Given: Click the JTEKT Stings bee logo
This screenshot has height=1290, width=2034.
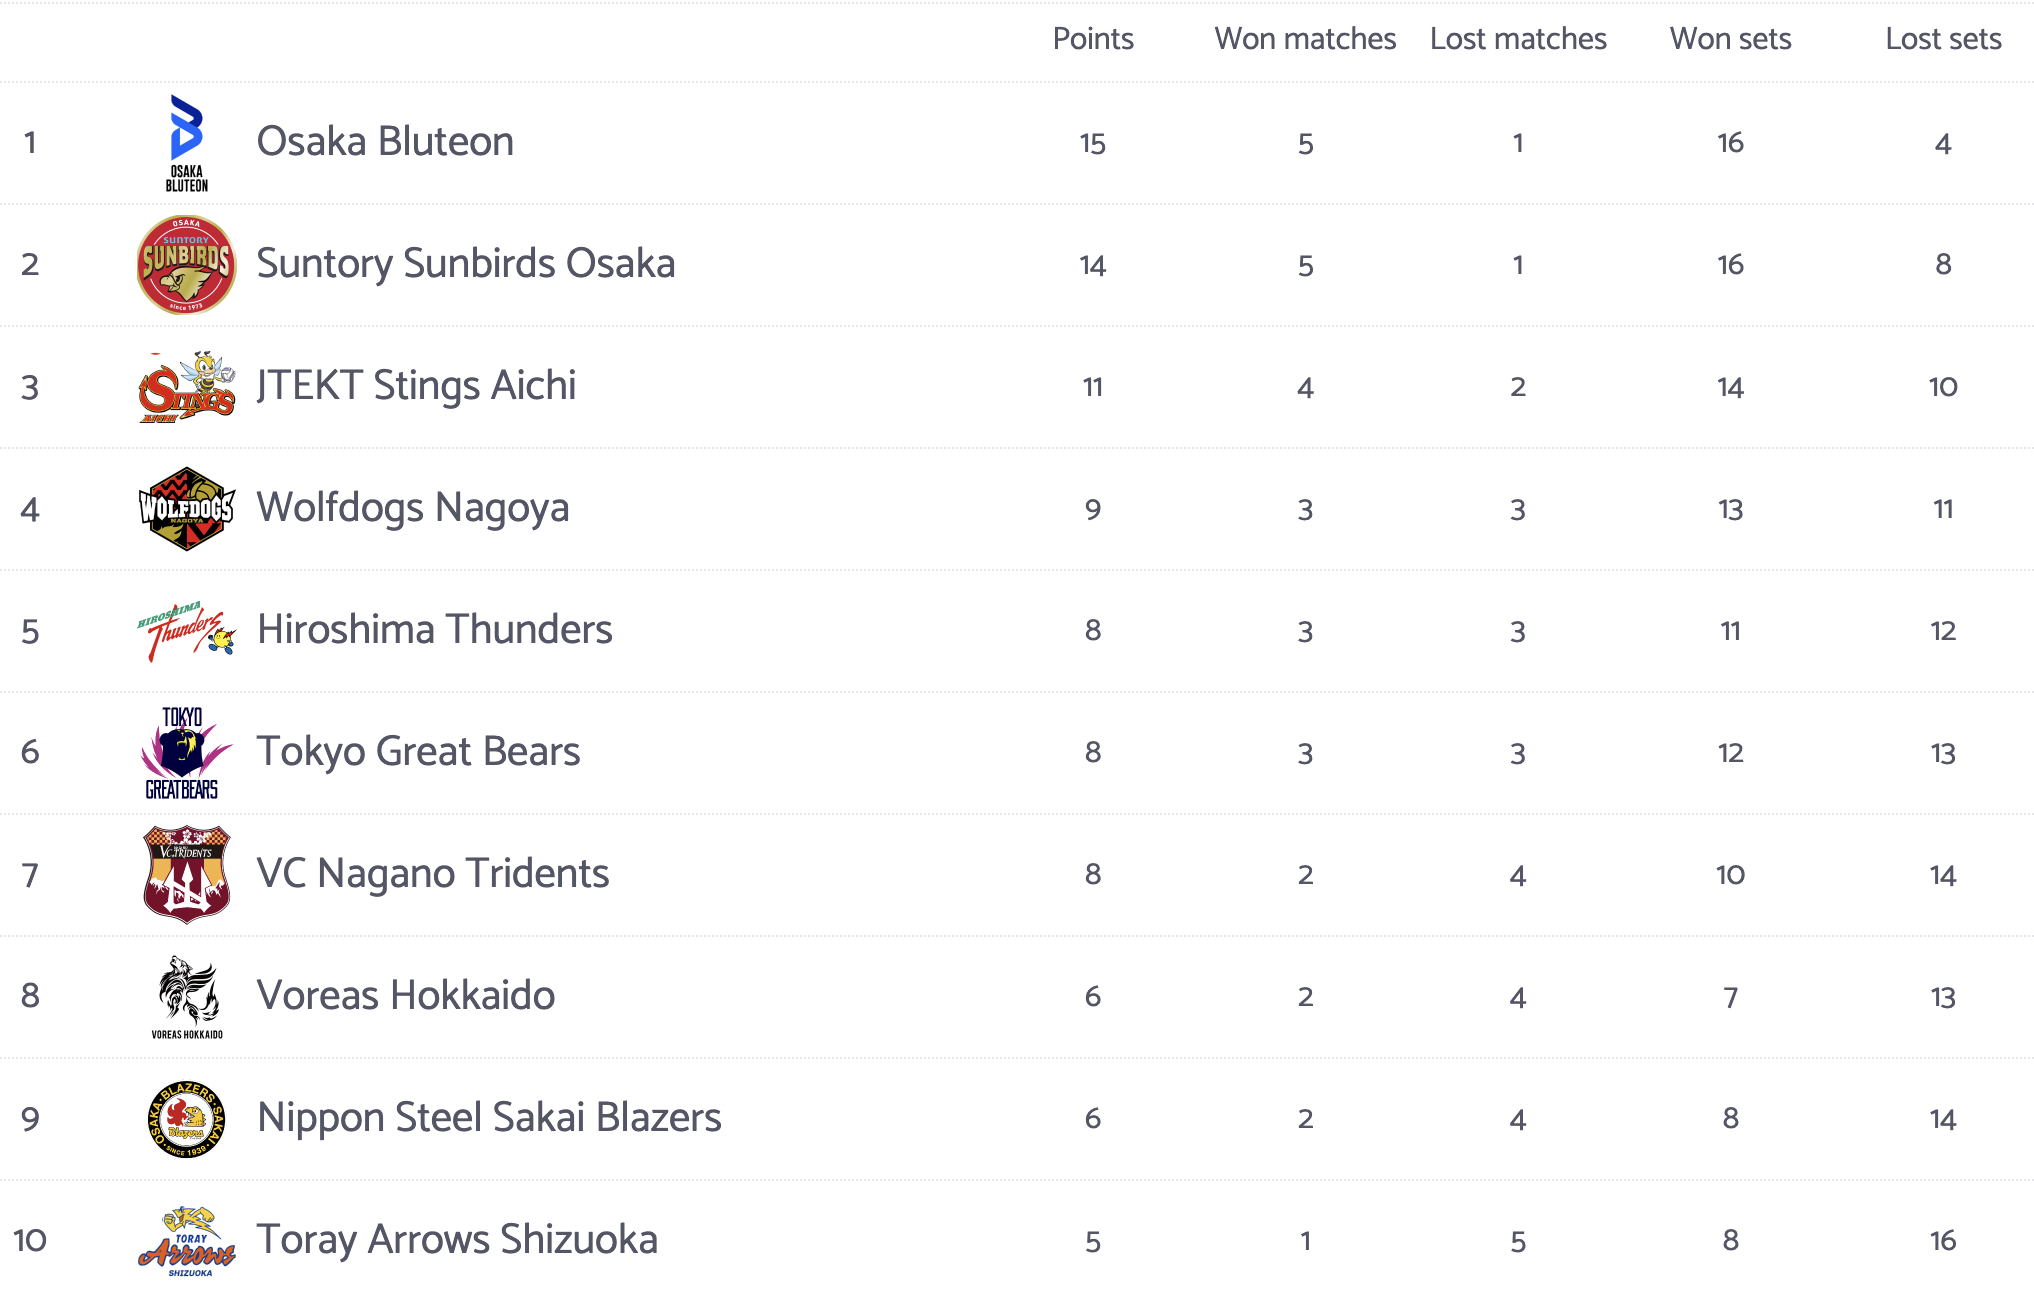Looking at the screenshot, I should click(x=186, y=387).
